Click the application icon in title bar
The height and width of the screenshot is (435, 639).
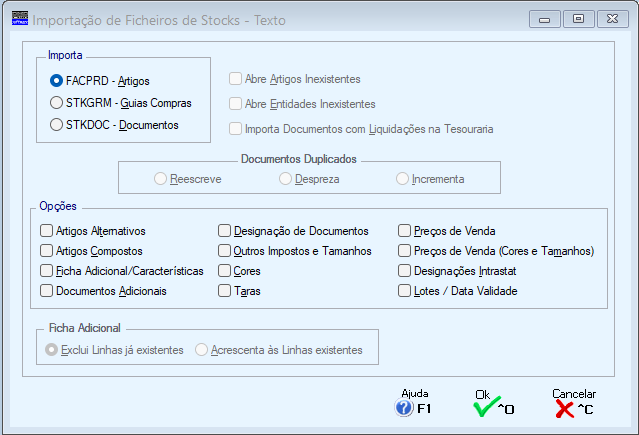[20, 18]
